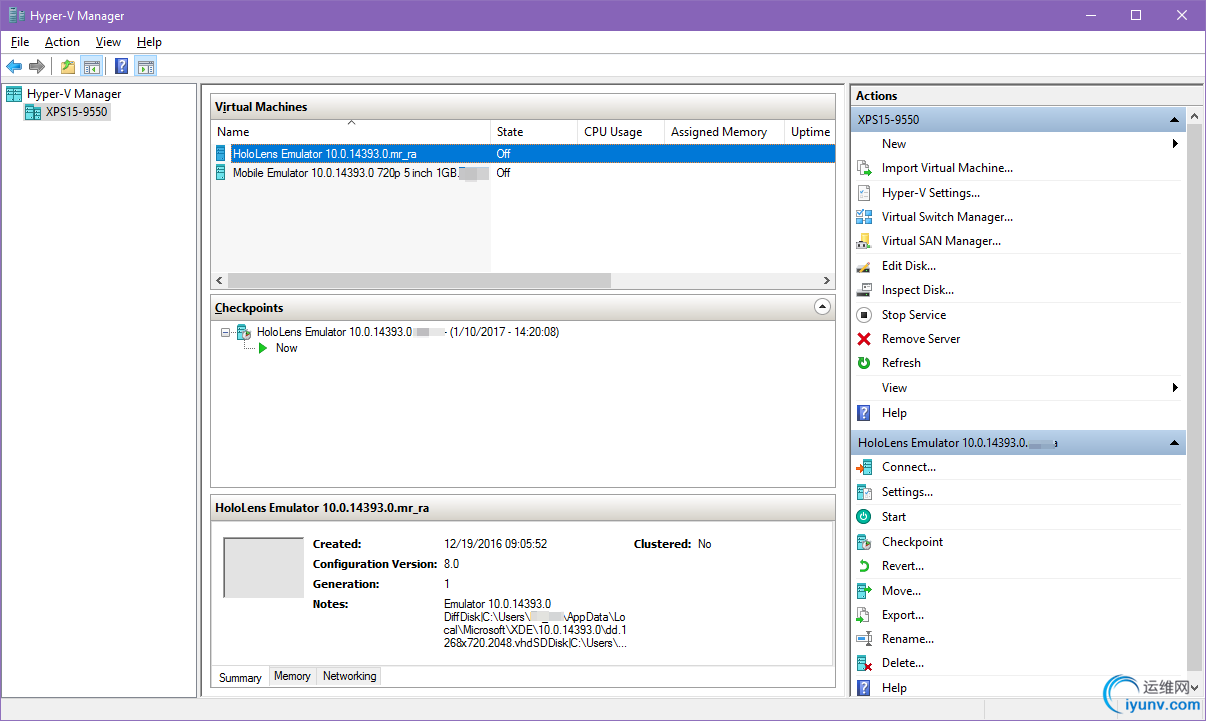Viewport: 1206px width, 721px height.
Task: Click the Export action icon
Action: point(864,615)
